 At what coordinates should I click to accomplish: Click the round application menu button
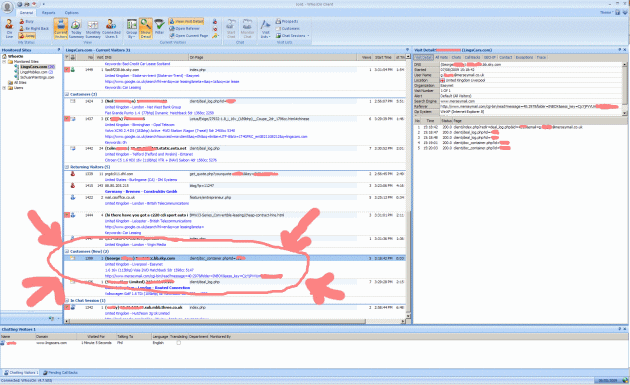click(7, 7)
